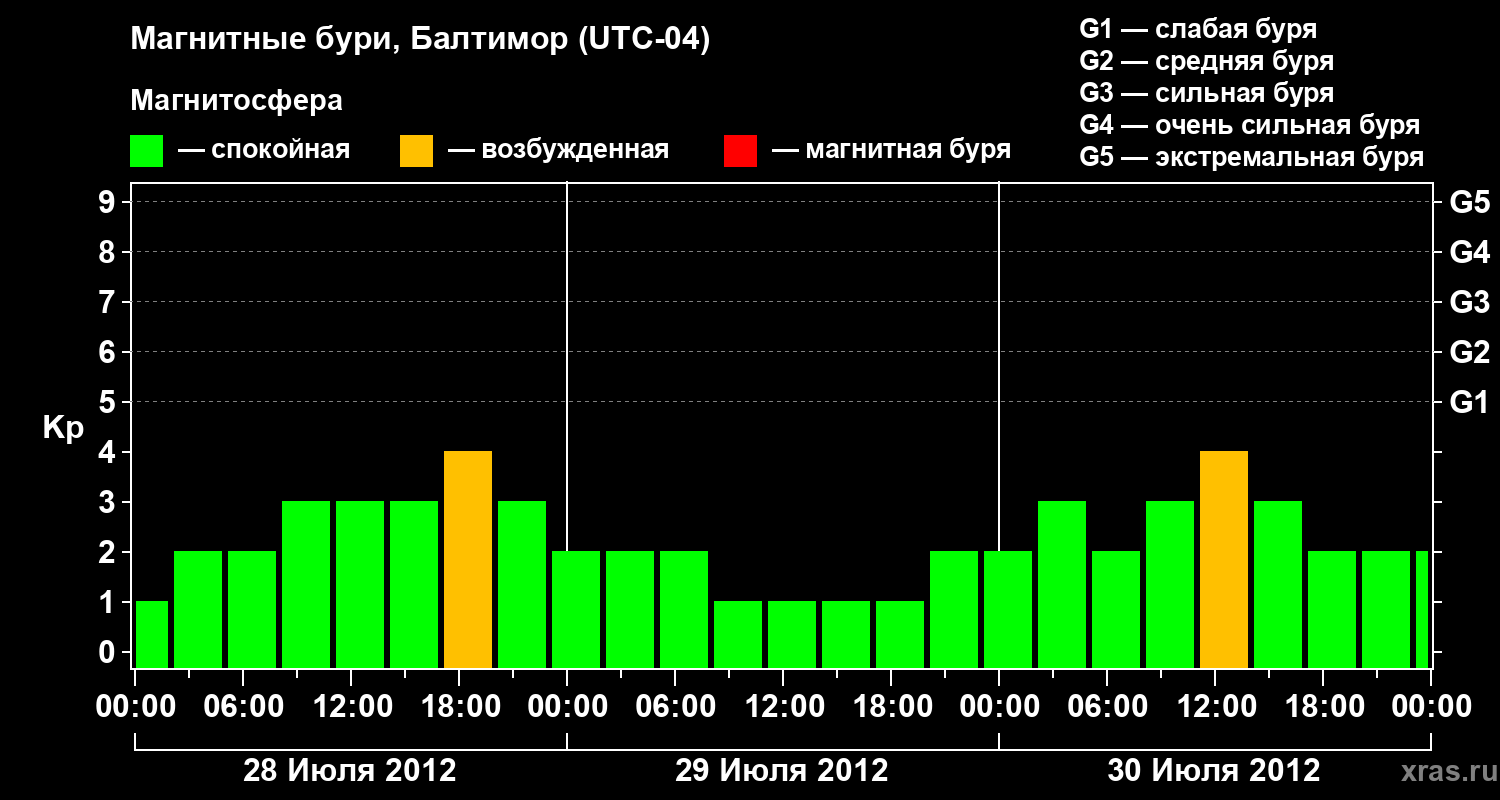Click the final '00:00' label ending 30 July
This screenshot has width=1500, height=800.
(1431, 707)
